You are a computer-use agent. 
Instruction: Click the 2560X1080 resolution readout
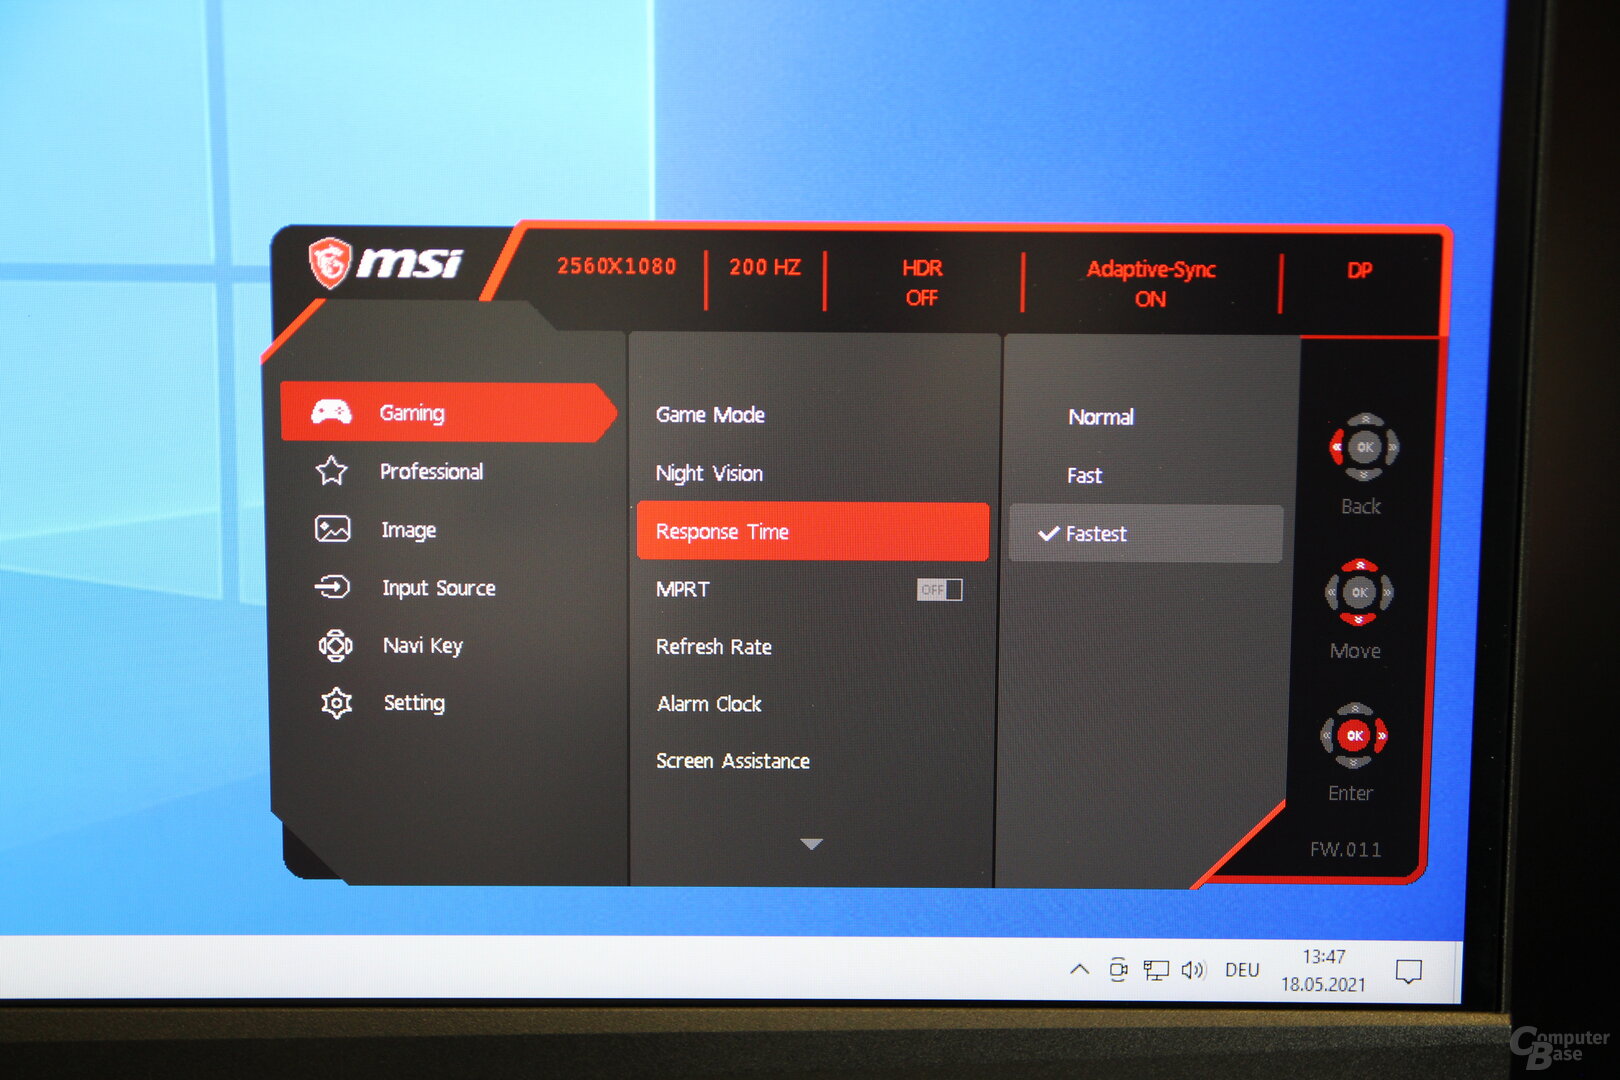click(x=616, y=266)
